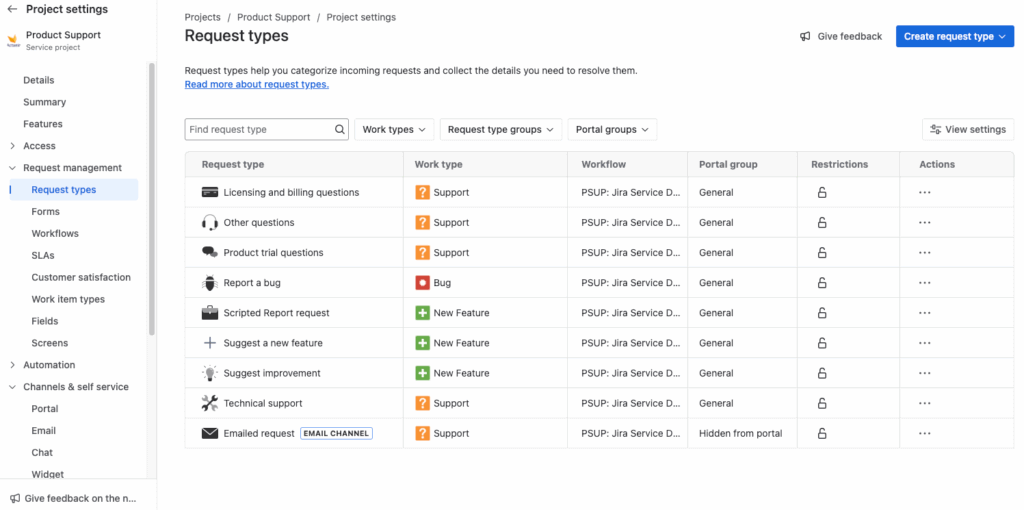
Task: Click the lock icon in Licensing and billing row
Action: (822, 193)
